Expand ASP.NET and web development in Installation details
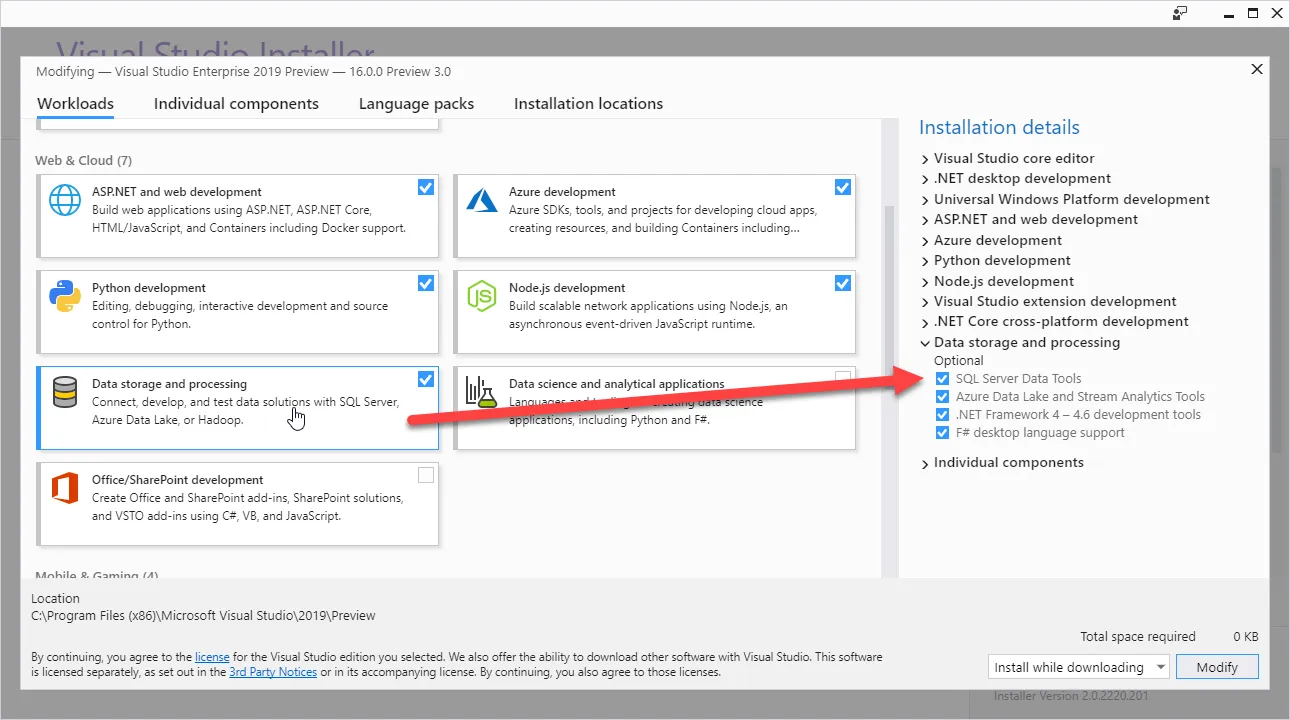Viewport: 1290px width, 720px height. 925,220
